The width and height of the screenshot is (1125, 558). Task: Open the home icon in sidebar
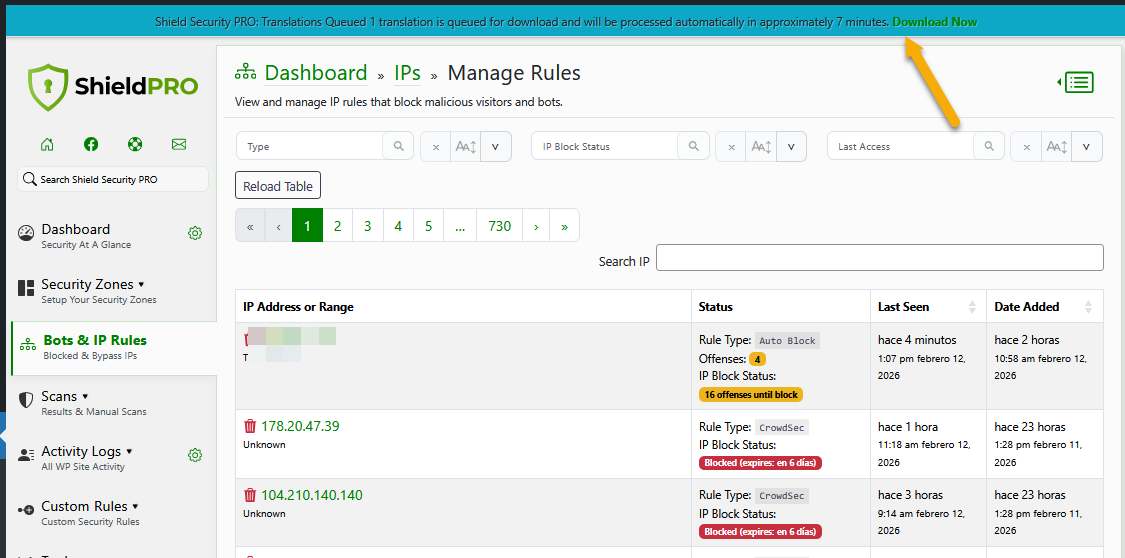pyautogui.click(x=47, y=144)
